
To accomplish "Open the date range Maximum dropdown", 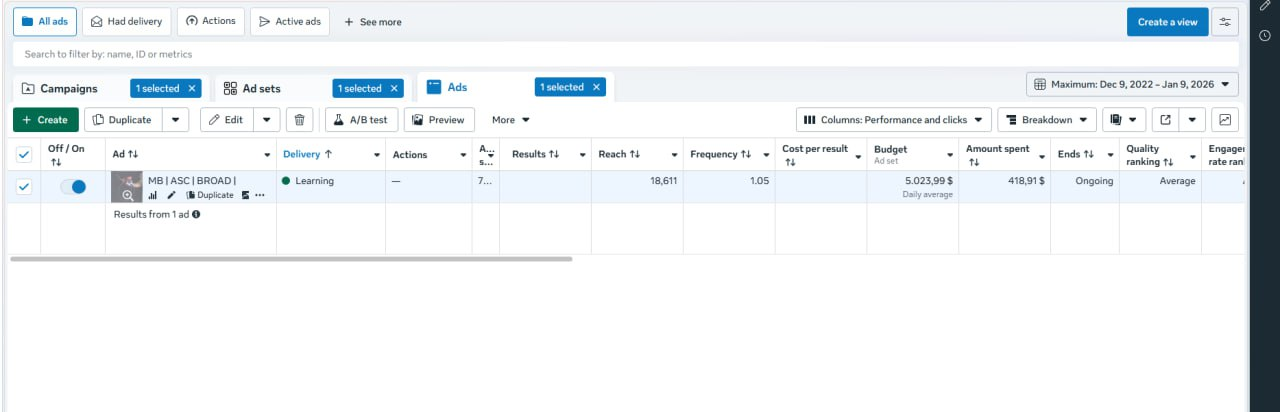I will point(1132,85).
